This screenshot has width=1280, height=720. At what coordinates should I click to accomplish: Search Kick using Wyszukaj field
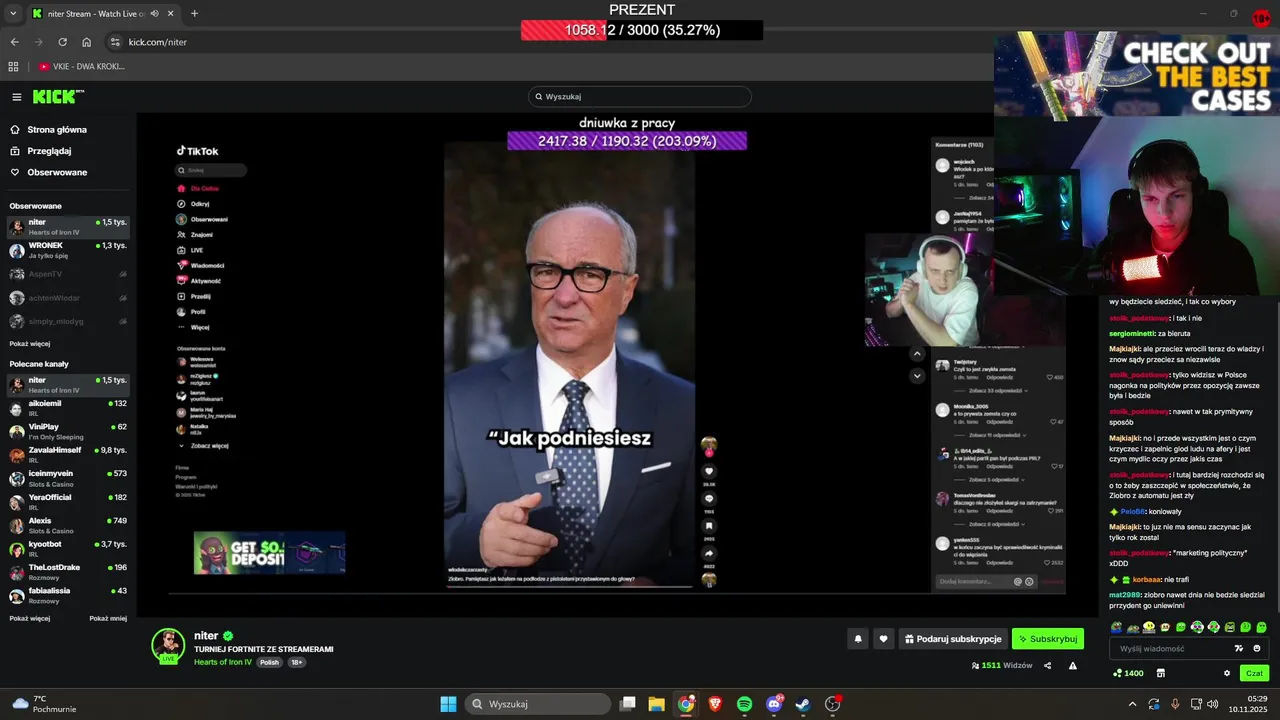pyautogui.click(x=640, y=97)
